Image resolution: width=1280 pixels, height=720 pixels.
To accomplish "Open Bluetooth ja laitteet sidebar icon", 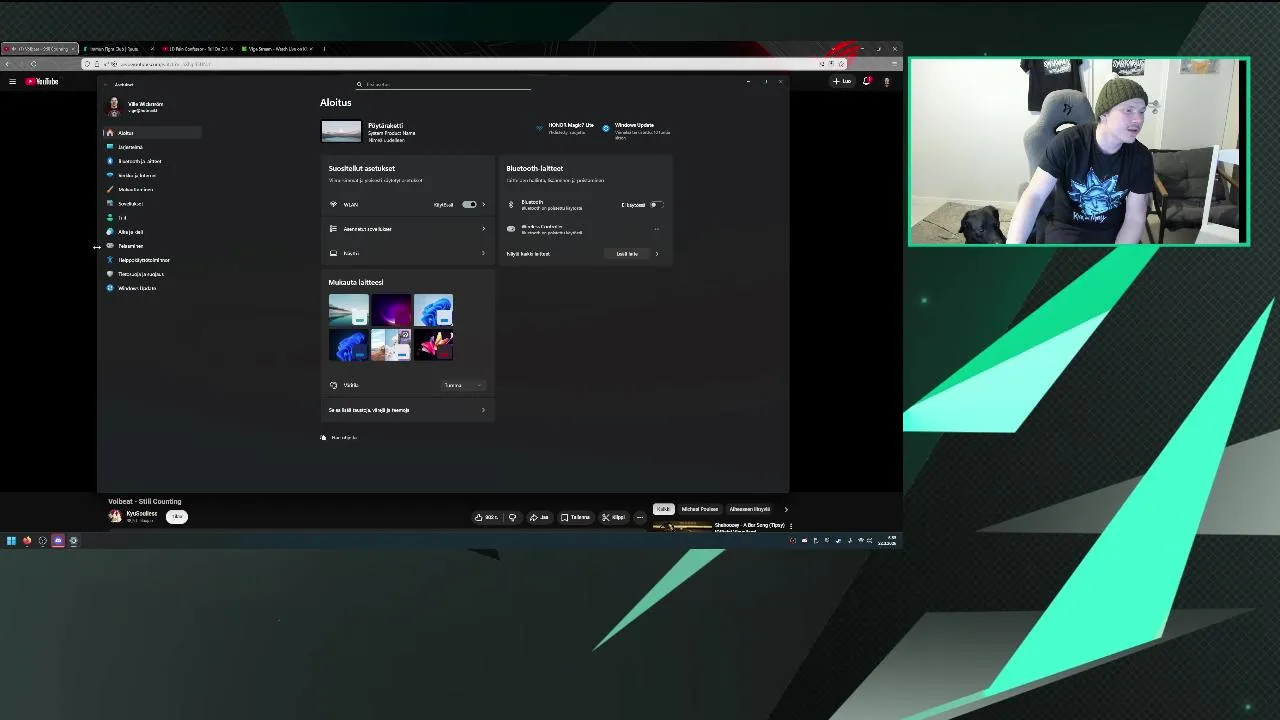I will (x=110, y=161).
